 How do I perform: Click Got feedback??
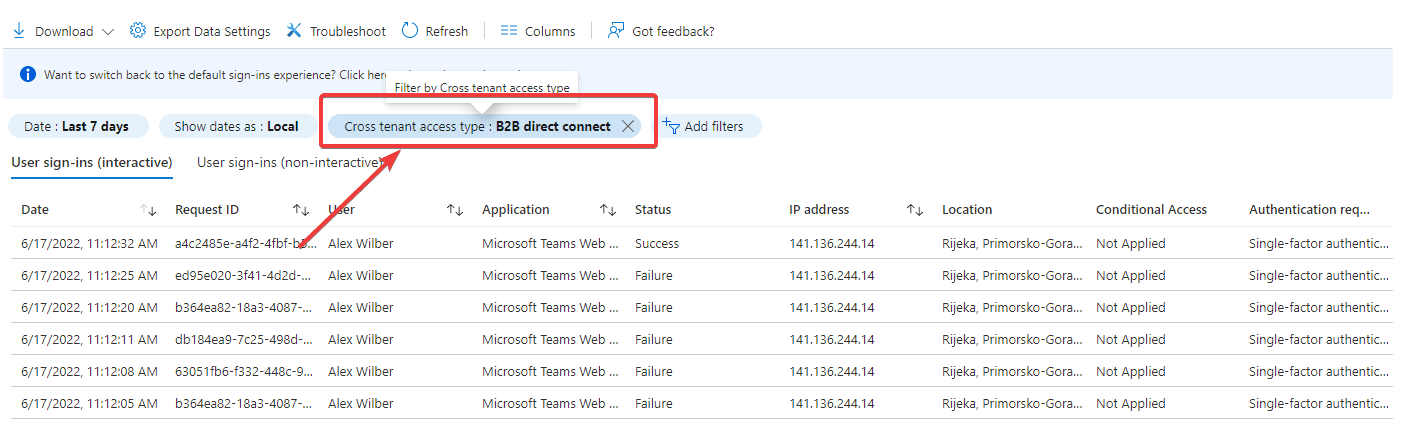pyautogui.click(x=661, y=31)
